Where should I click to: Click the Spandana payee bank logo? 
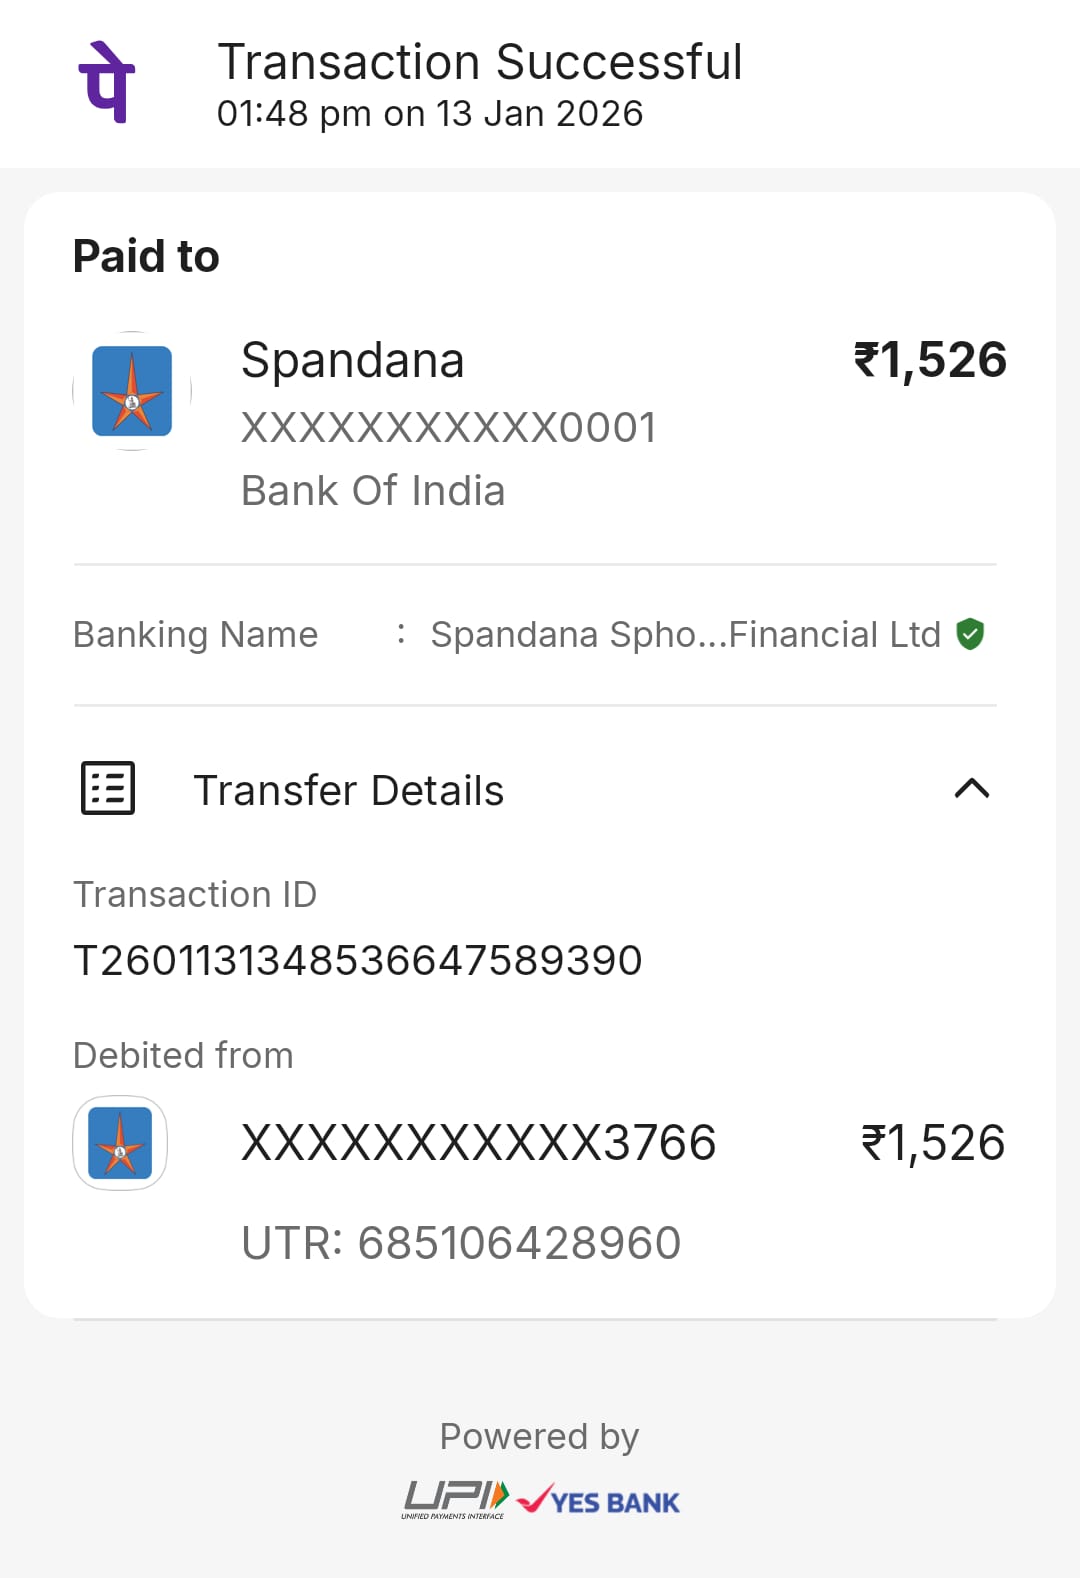132,391
